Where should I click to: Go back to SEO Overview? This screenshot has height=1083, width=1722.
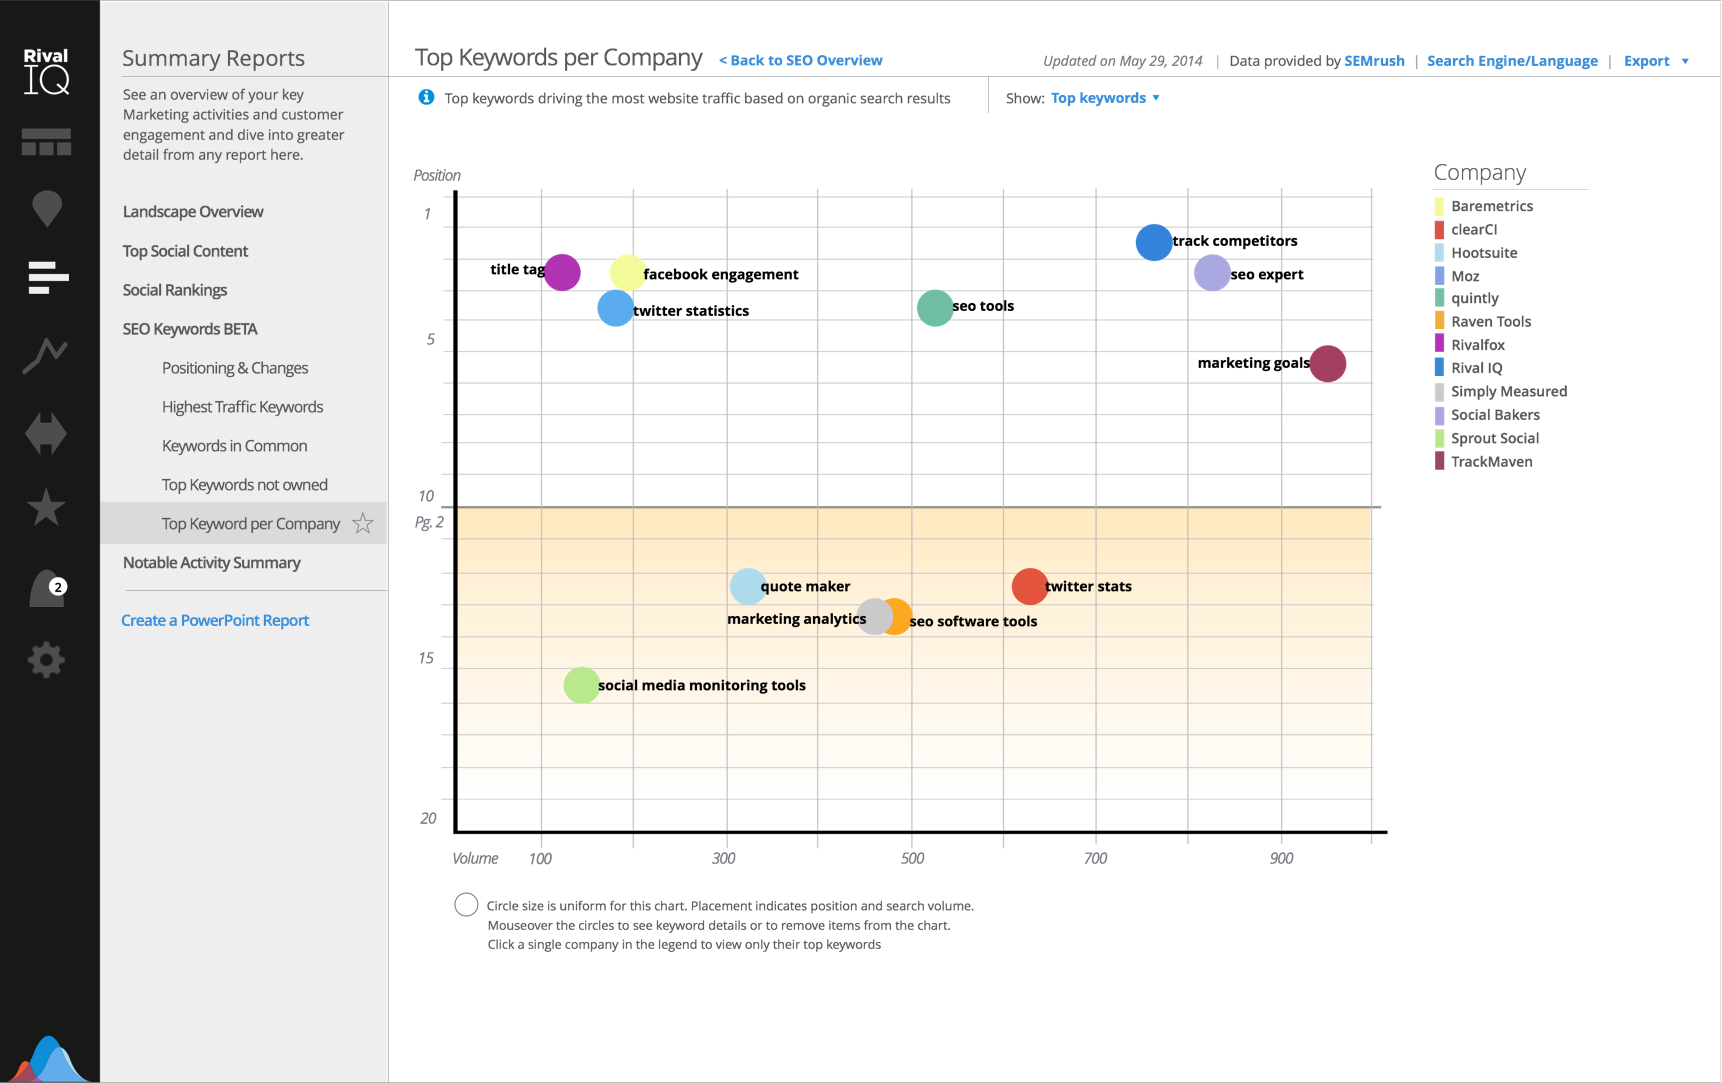tap(800, 60)
